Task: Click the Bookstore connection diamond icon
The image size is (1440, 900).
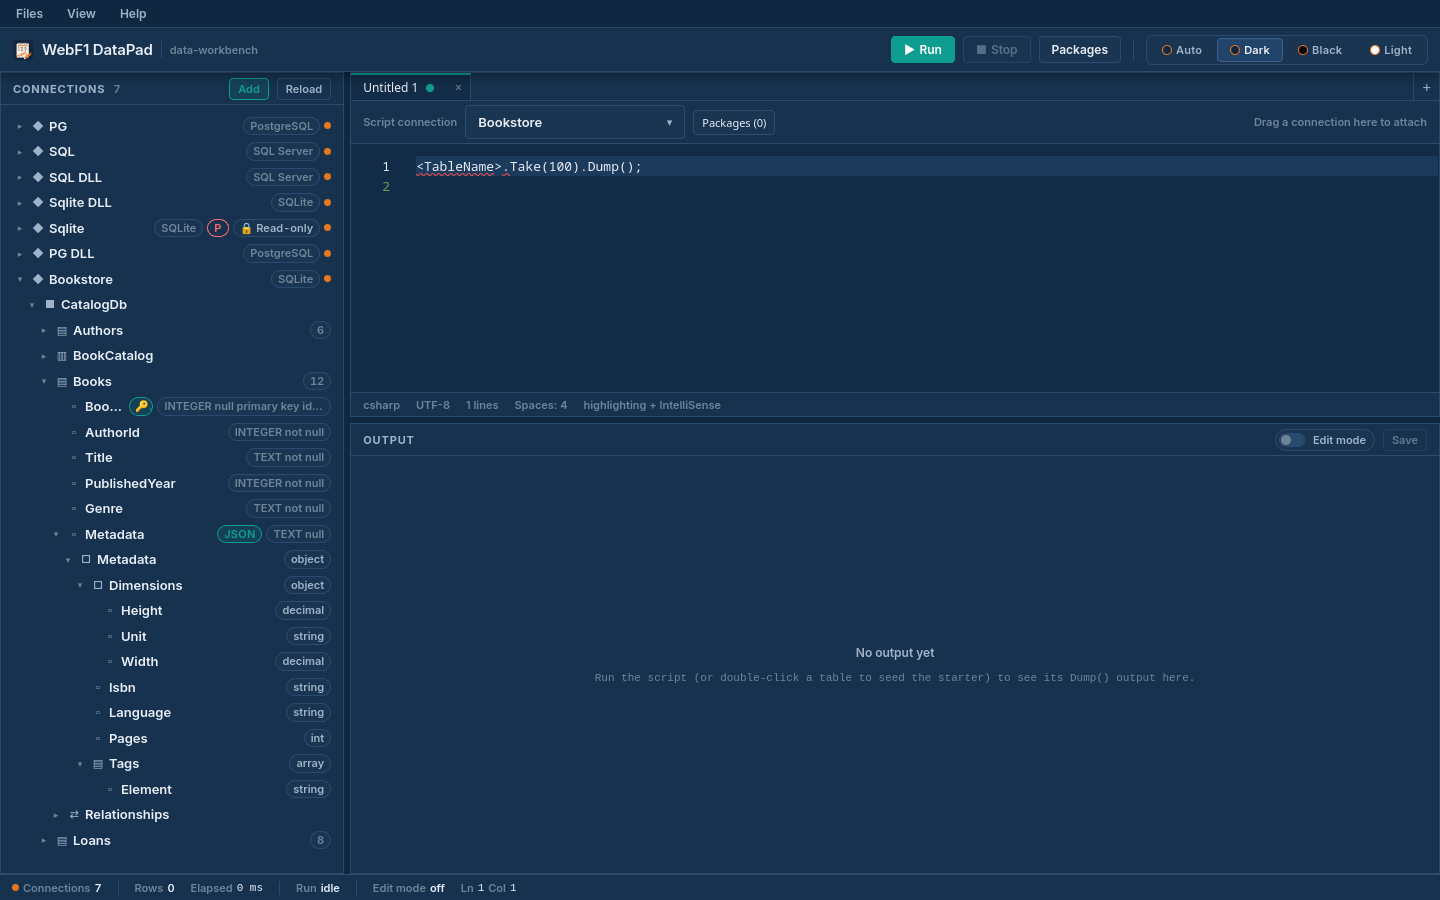Action: click(38, 279)
